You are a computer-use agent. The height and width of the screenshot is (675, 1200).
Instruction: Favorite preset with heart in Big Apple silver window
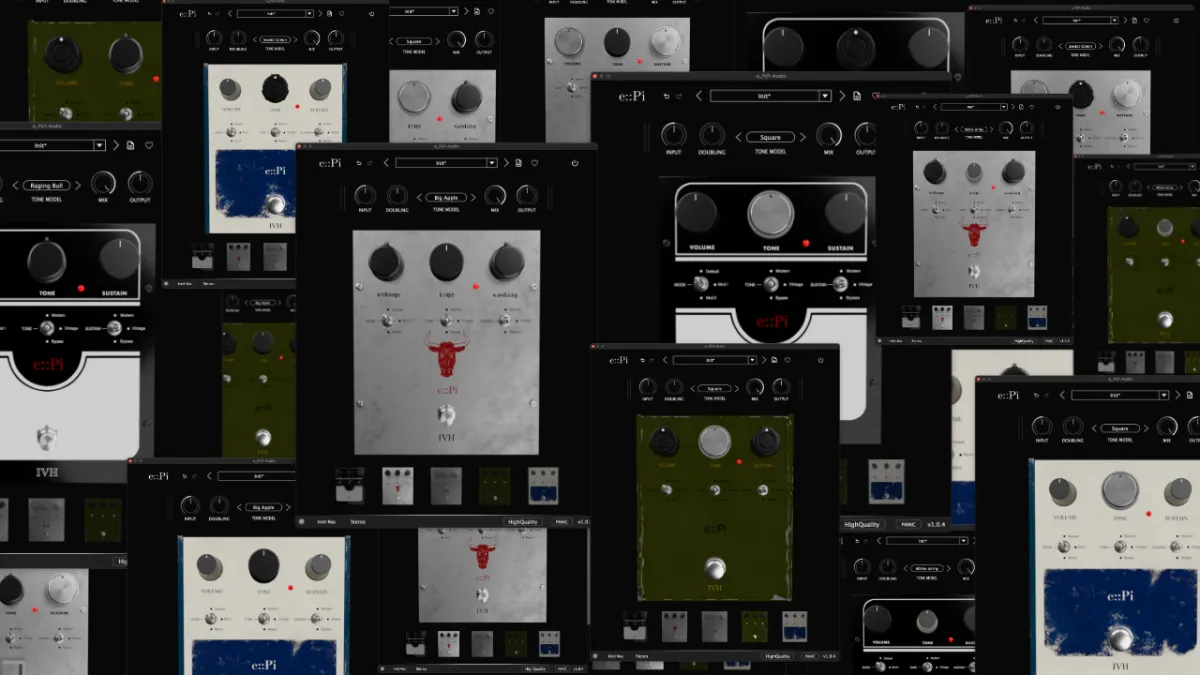pos(534,163)
